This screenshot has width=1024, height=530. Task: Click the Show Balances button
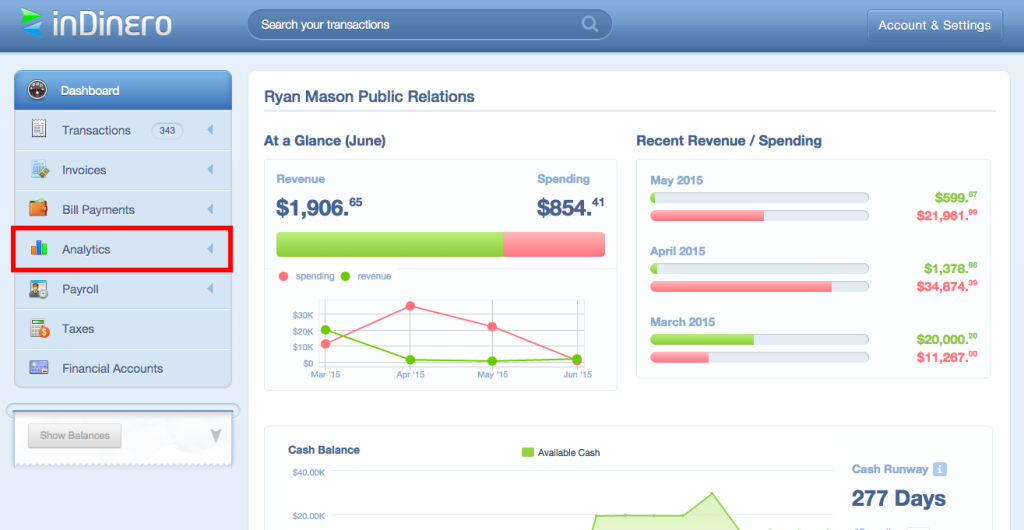(74, 435)
